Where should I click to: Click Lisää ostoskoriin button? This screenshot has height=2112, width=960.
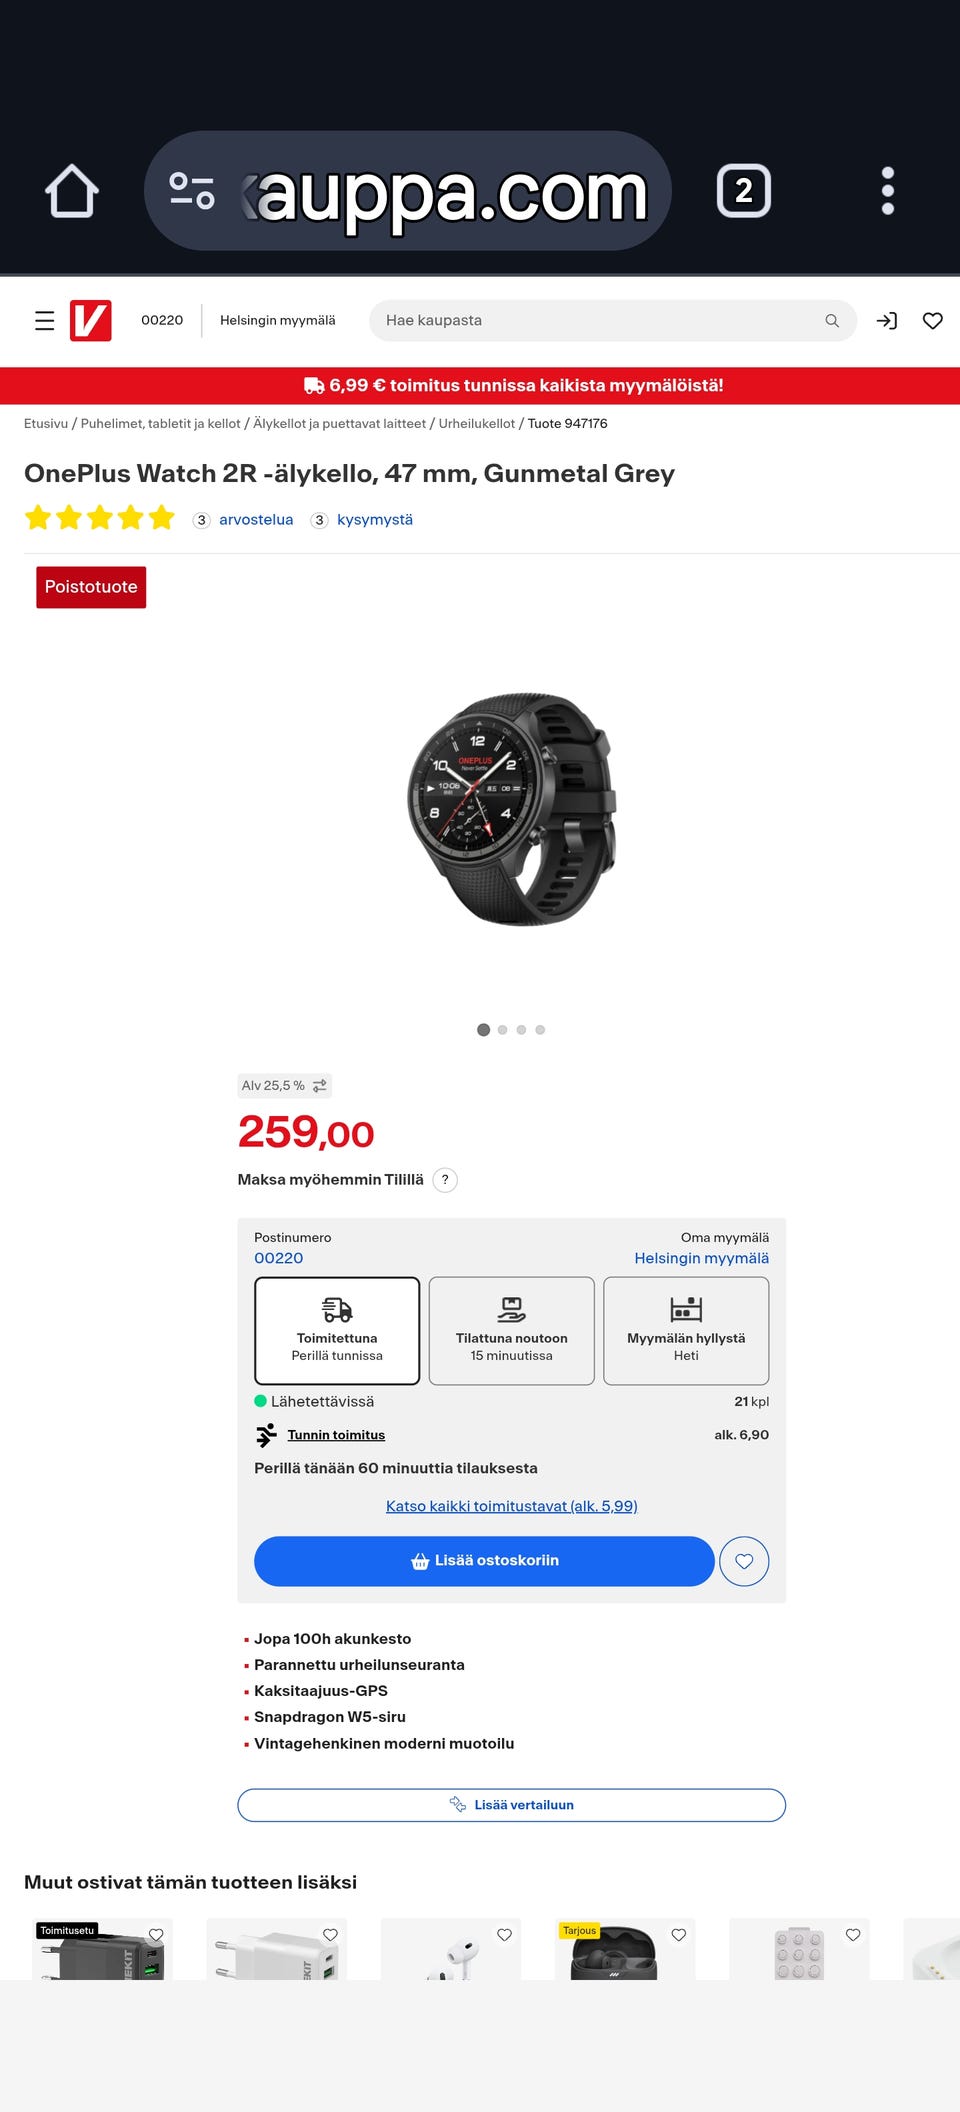(484, 1561)
